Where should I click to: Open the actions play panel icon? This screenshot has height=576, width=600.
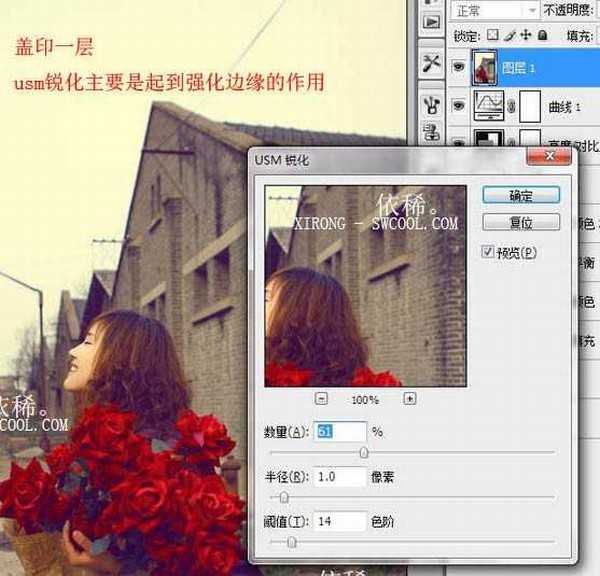(x=432, y=22)
